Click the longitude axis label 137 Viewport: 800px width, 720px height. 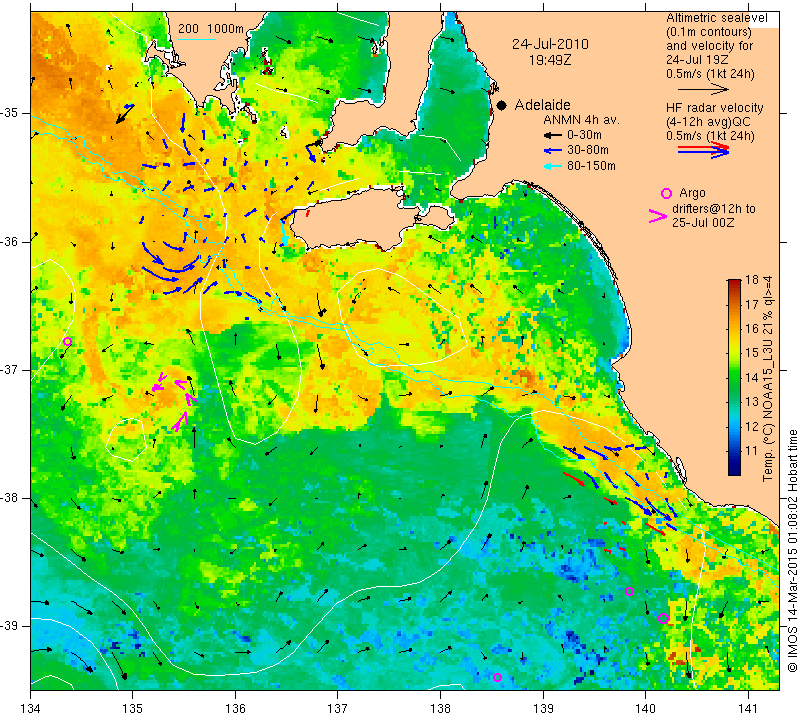click(337, 709)
